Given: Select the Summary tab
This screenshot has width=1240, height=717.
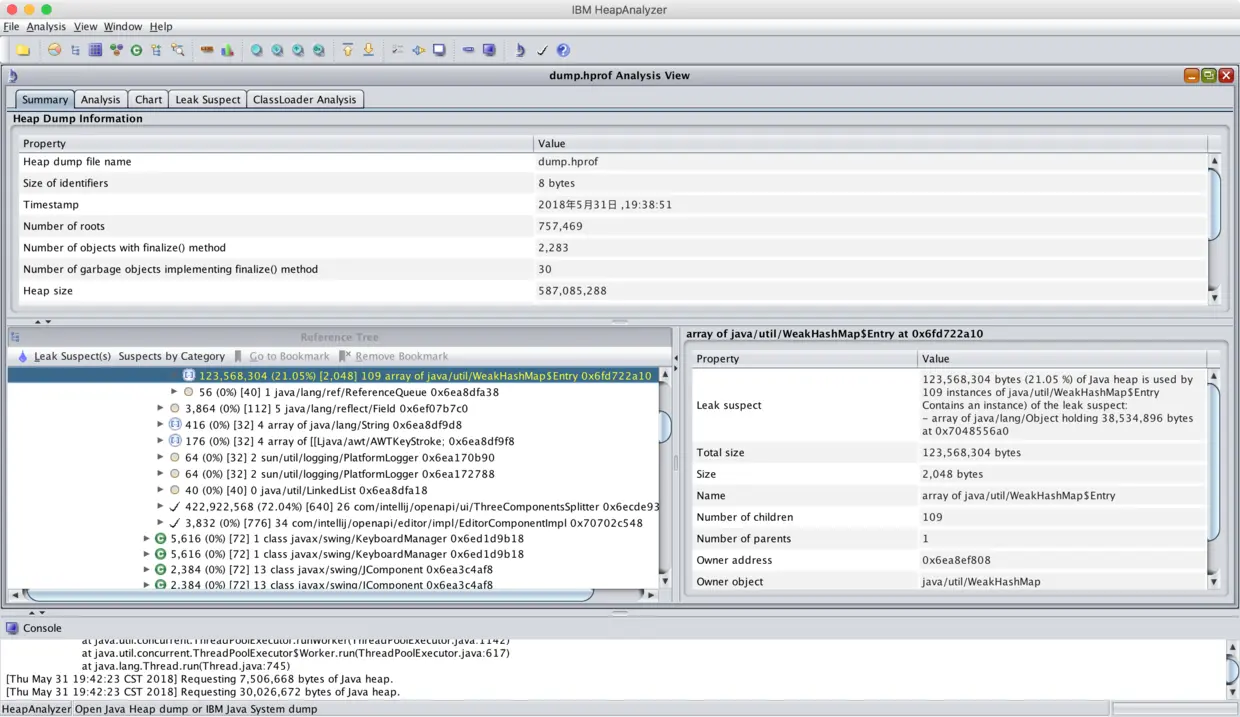Looking at the screenshot, I should tap(45, 99).
